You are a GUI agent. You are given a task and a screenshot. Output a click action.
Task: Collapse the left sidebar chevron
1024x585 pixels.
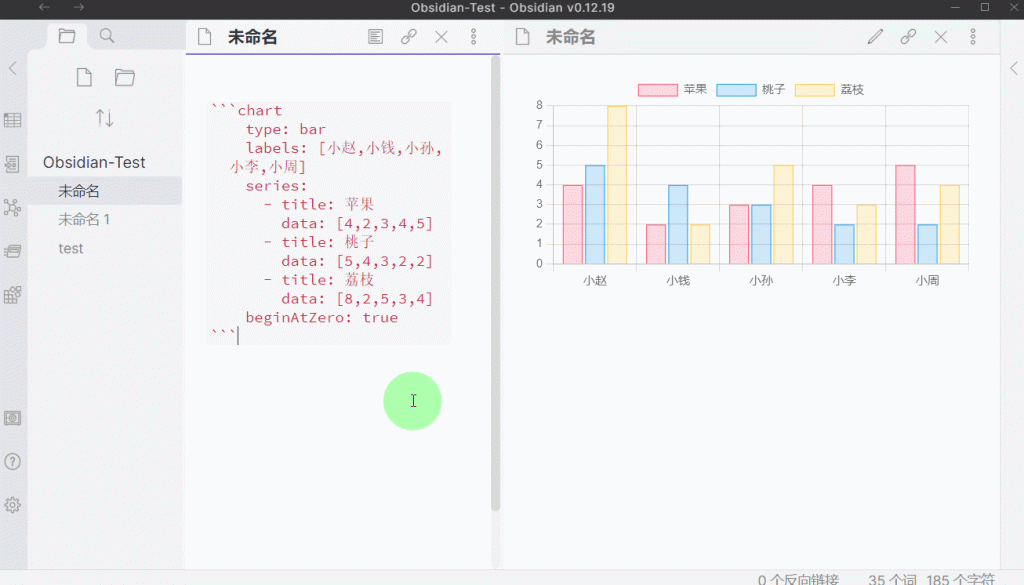tap(12, 69)
